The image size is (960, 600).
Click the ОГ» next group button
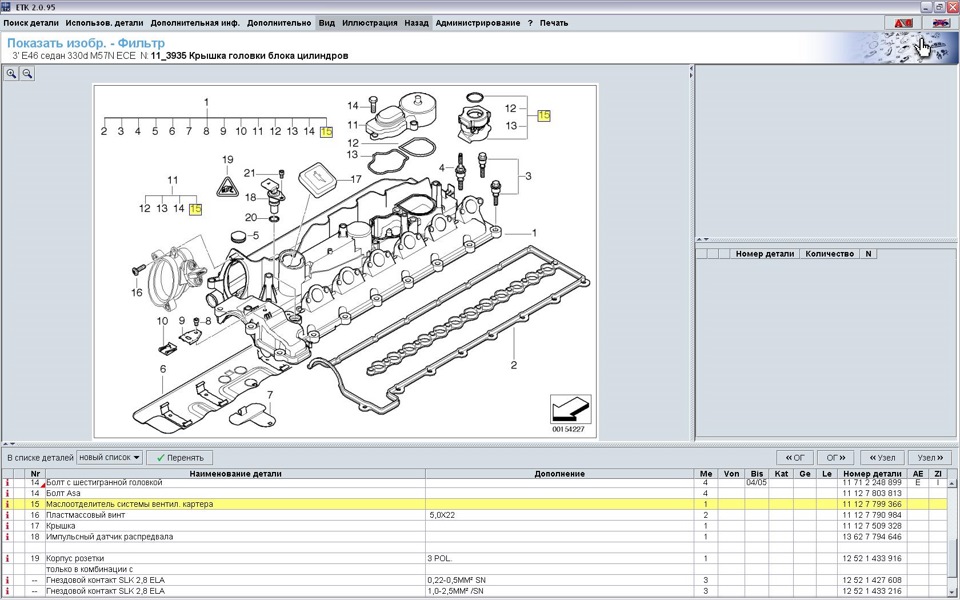(x=836, y=457)
